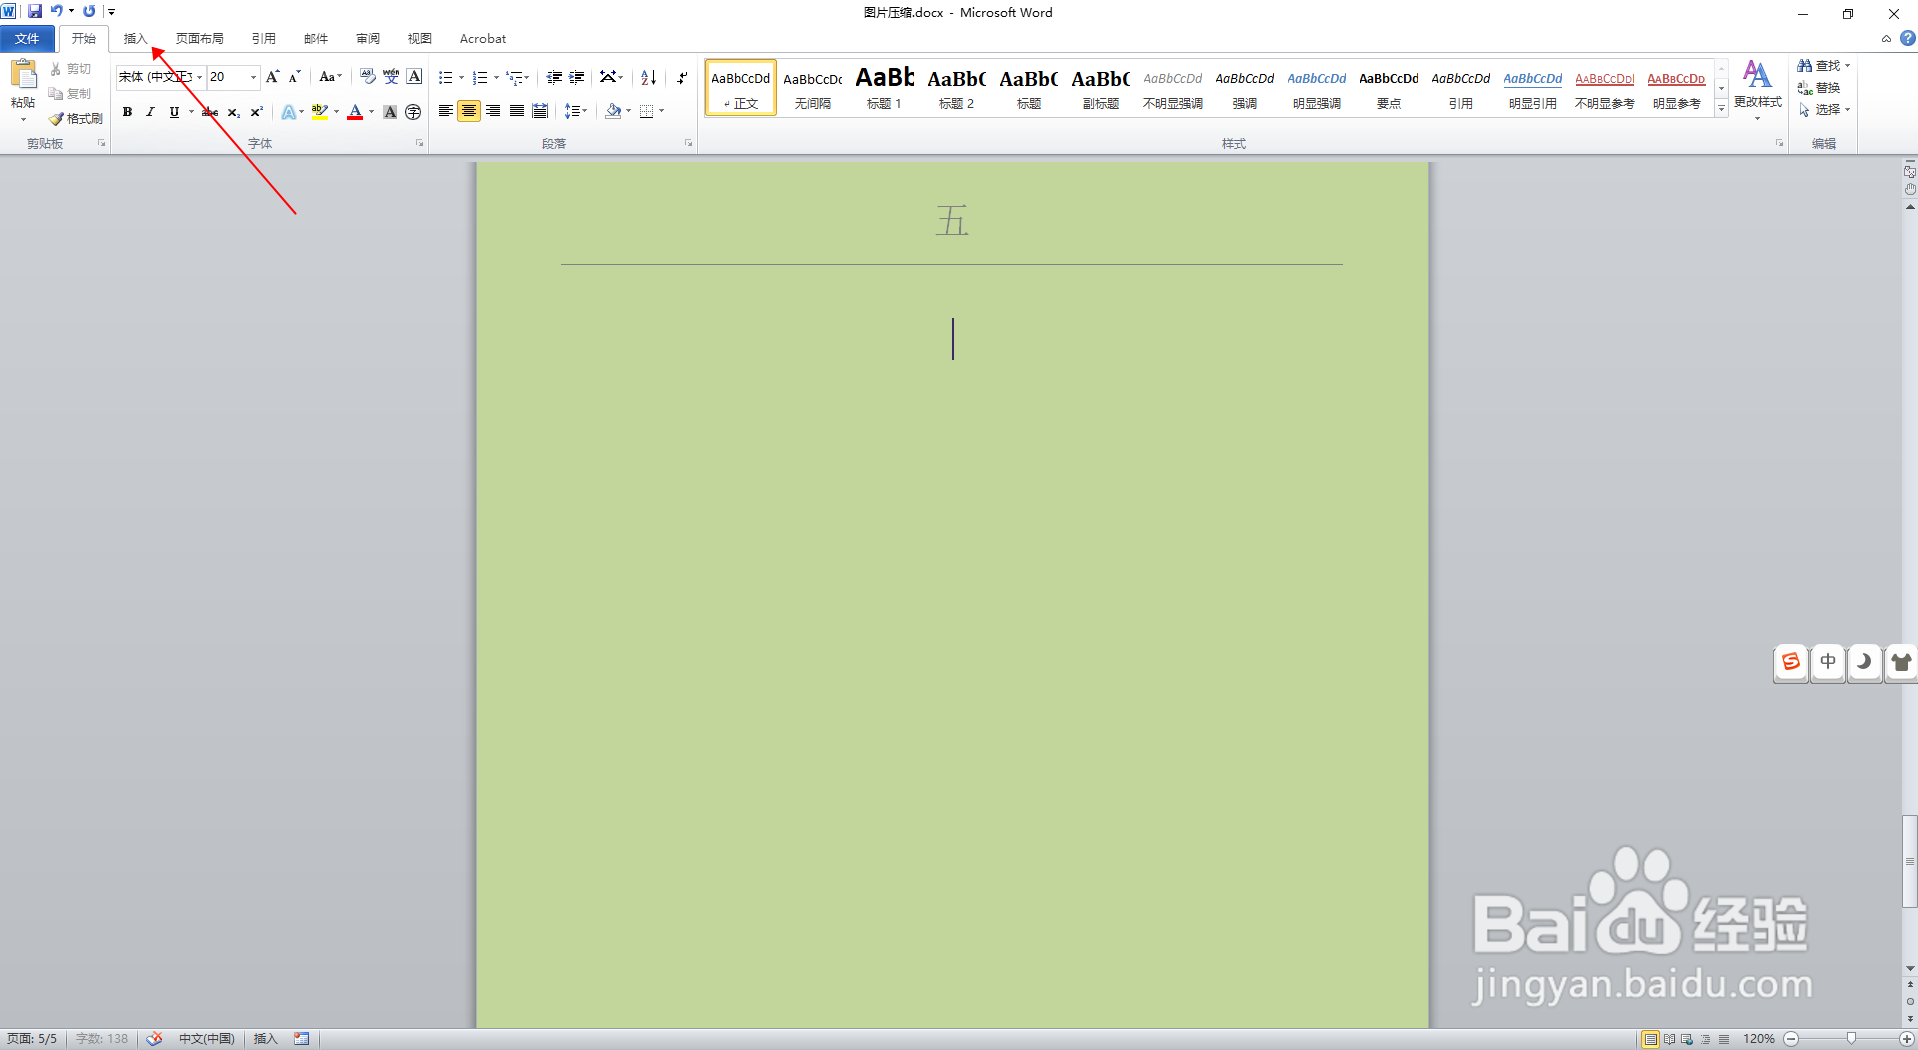Click the Subscript icon
The image size is (1918, 1050).
click(x=233, y=112)
